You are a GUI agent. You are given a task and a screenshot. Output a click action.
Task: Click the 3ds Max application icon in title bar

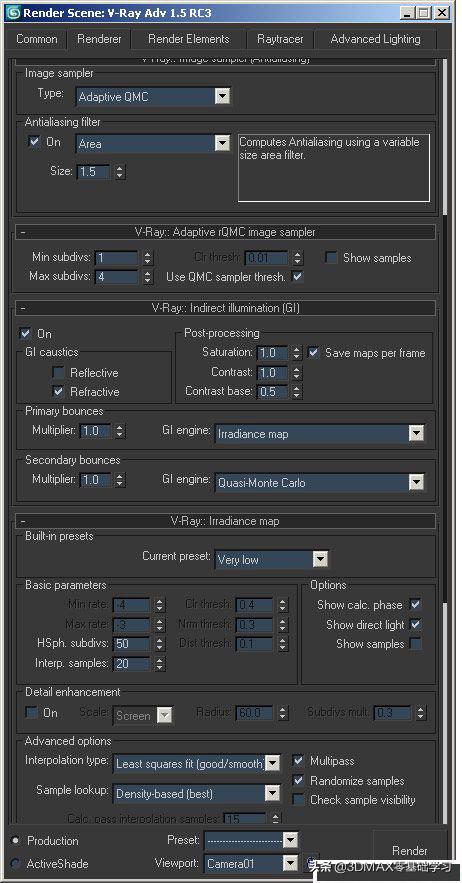12,12
